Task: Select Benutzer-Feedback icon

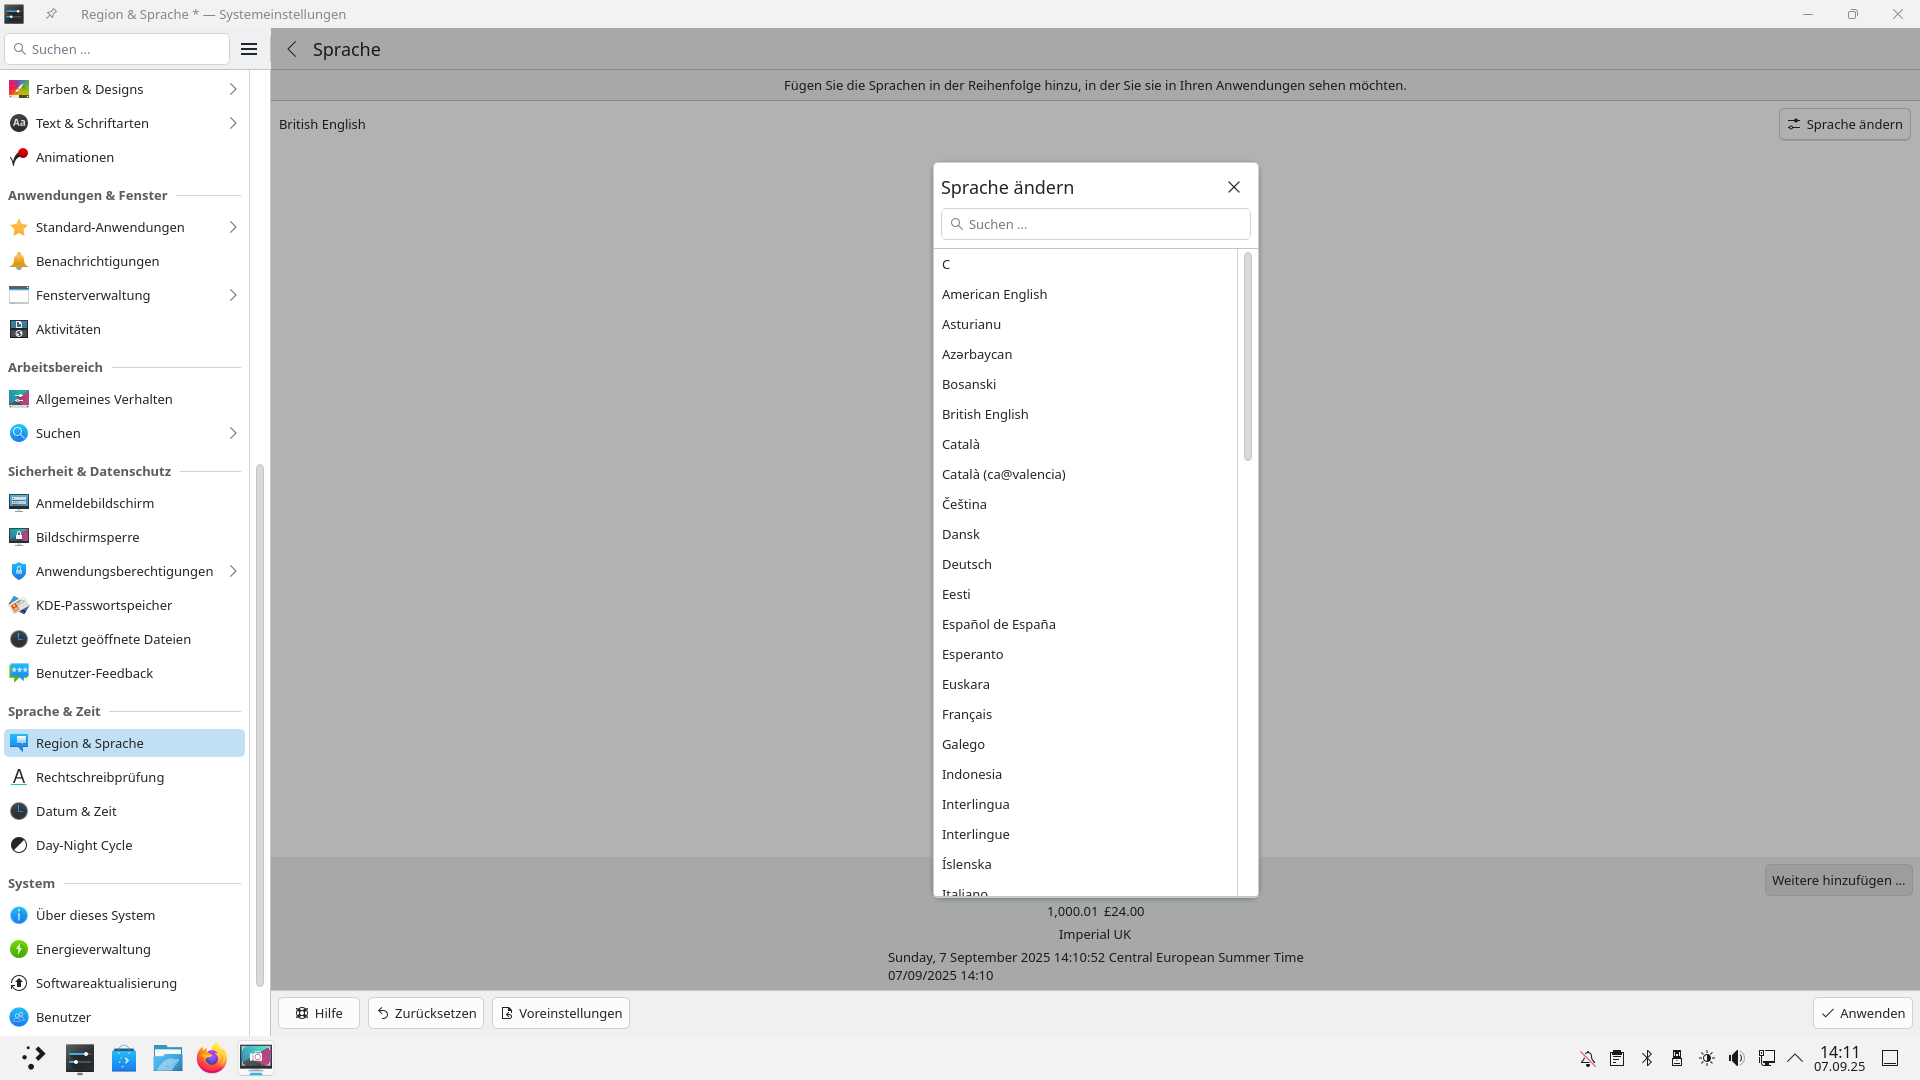Action: click(18, 673)
